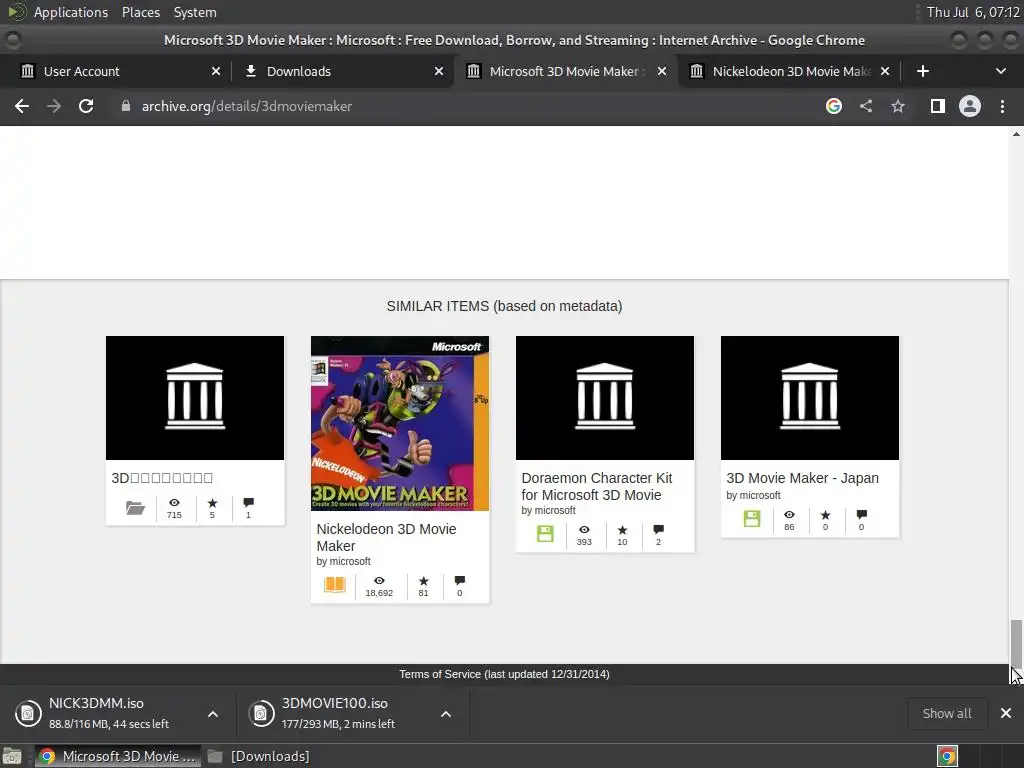Screen dimensions: 1024x768
Task: Open 3D Movie Maker - Japan link
Action: (802, 478)
